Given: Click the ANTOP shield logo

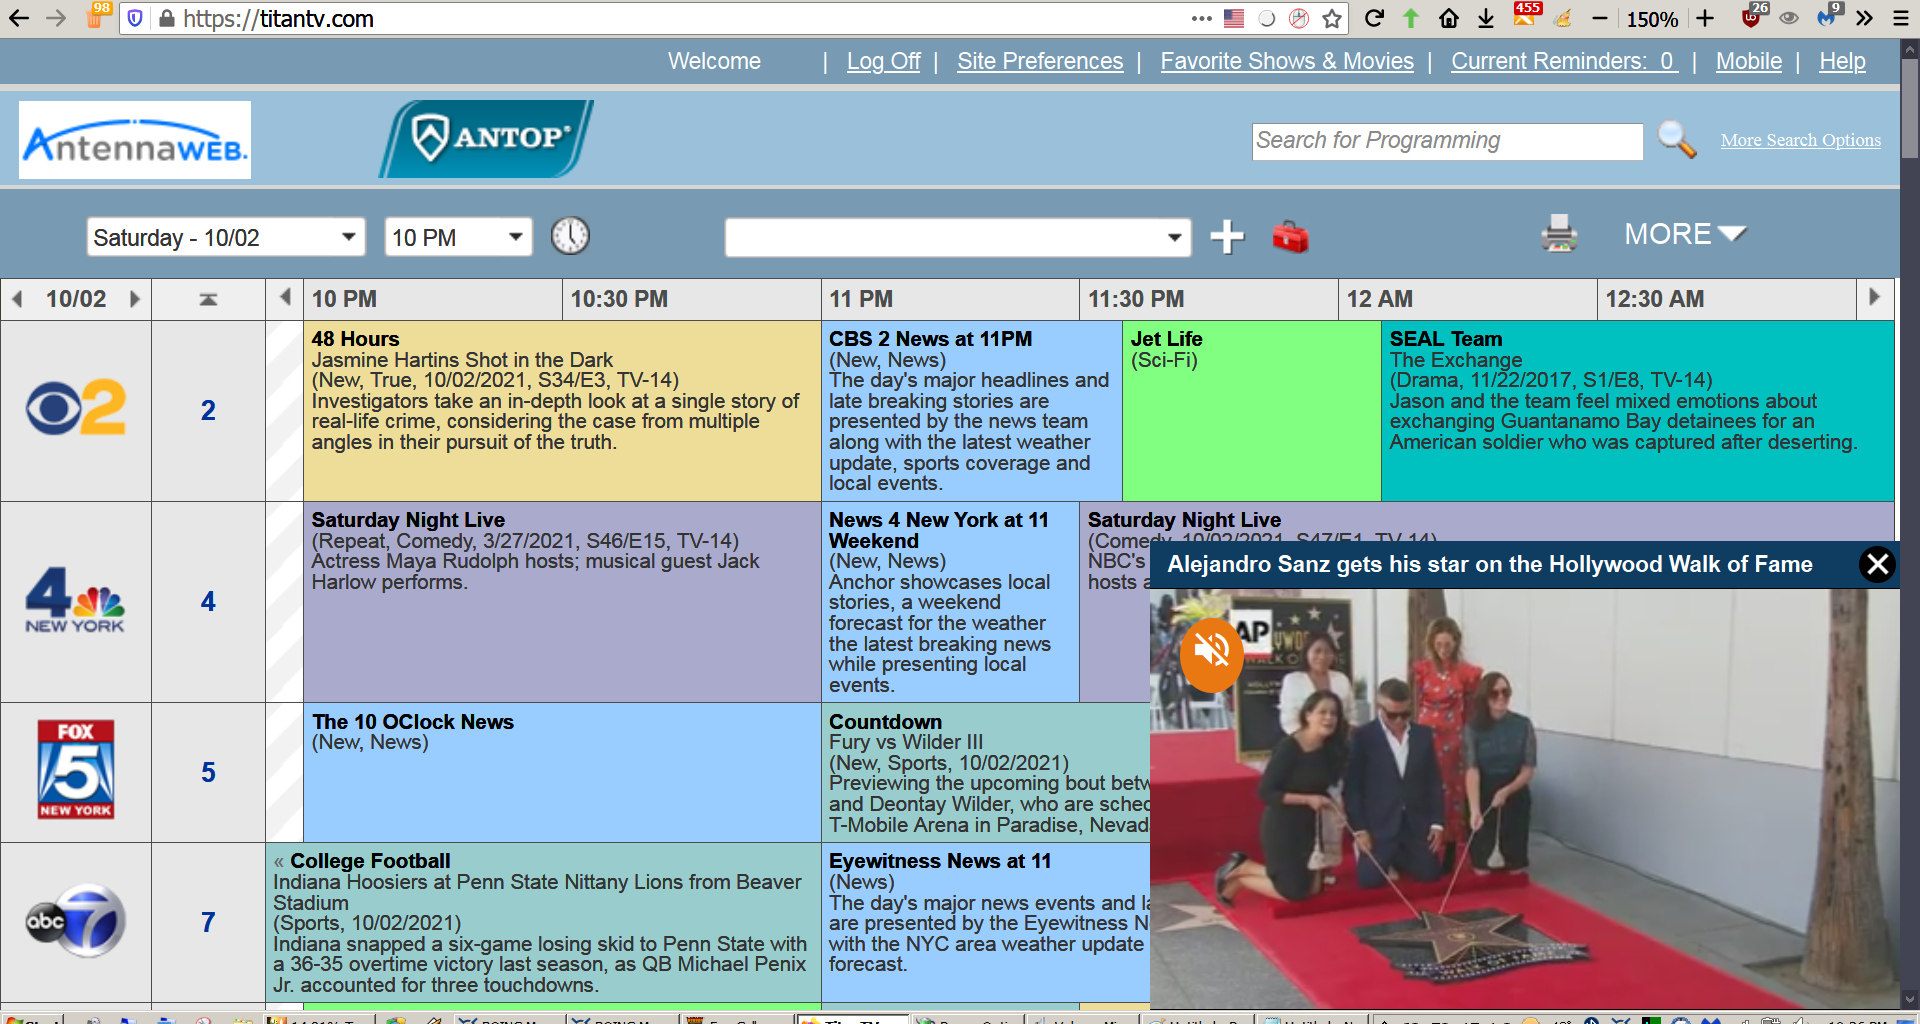Looking at the screenshot, I should tap(487, 139).
